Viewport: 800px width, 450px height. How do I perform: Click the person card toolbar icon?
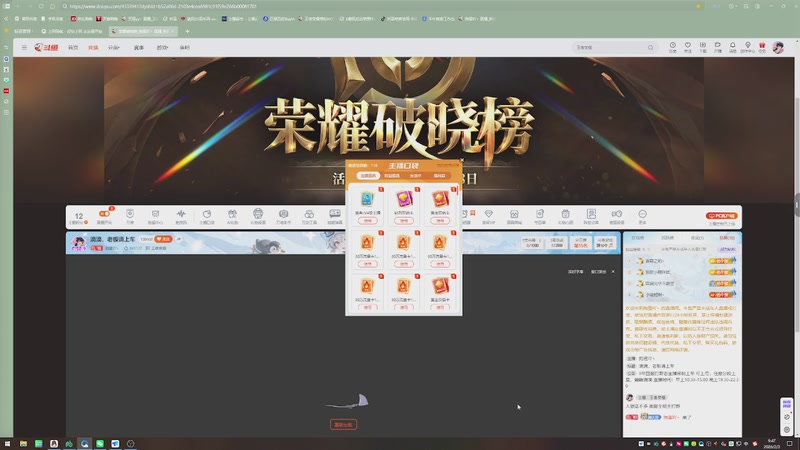coord(591,216)
